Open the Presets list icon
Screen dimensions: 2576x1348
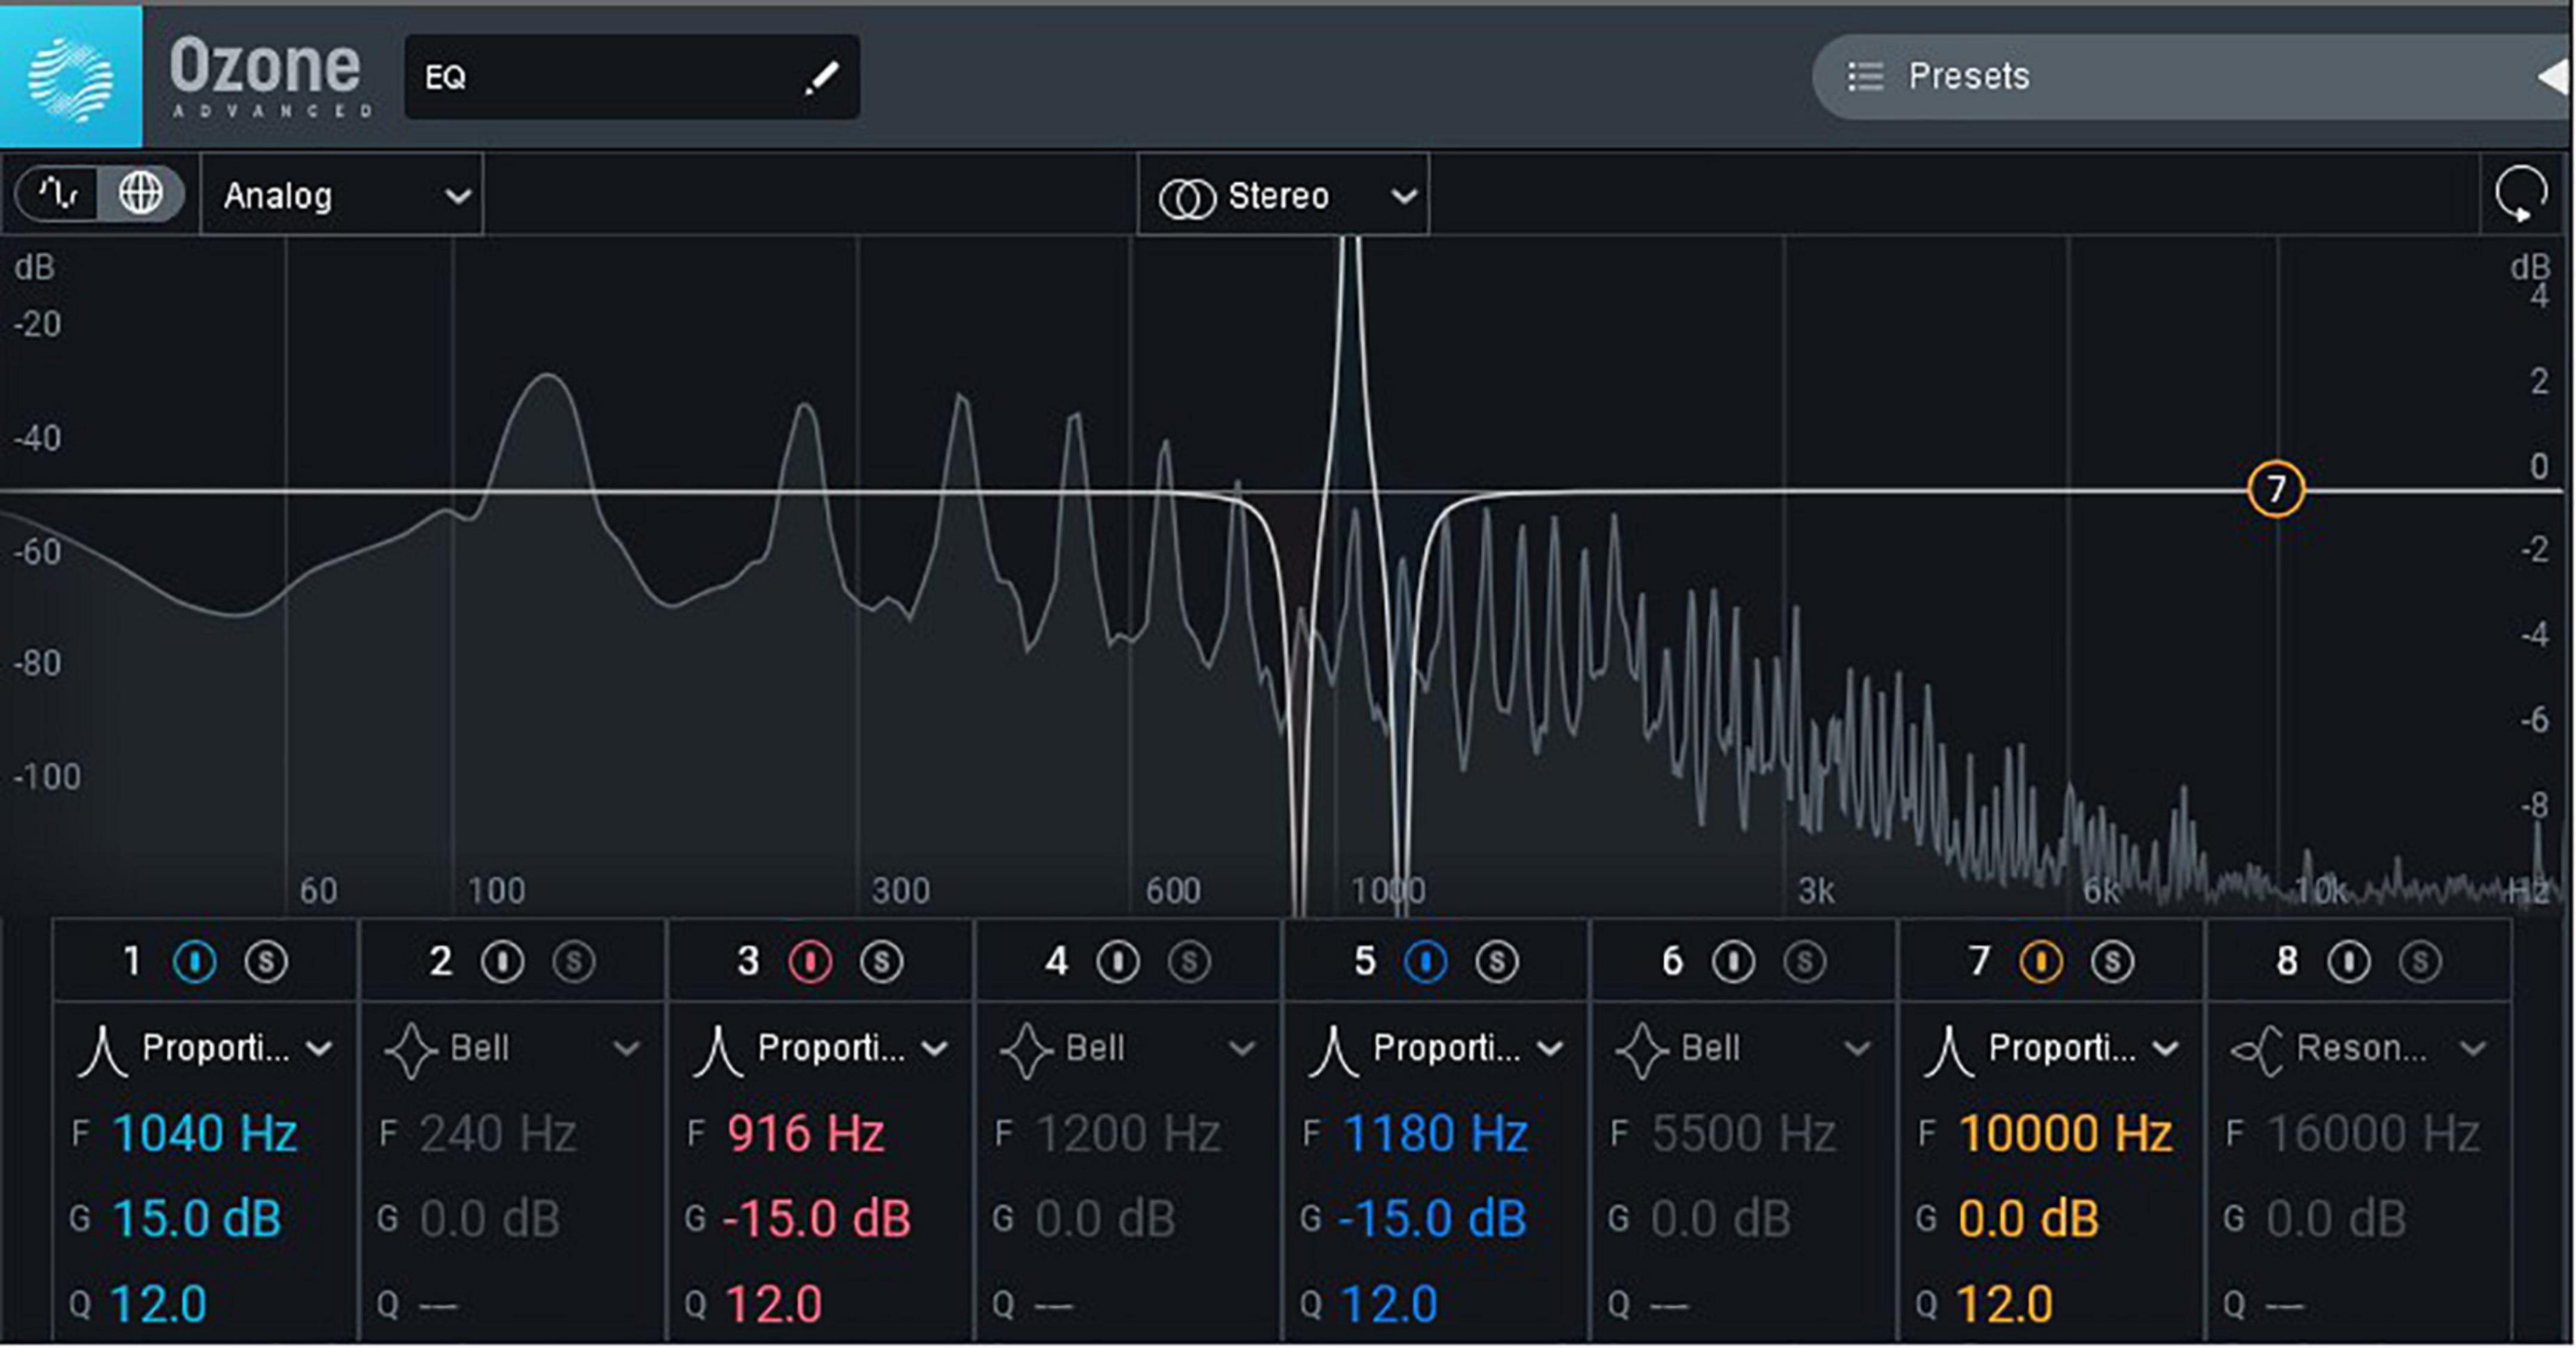tap(1865, 76)
